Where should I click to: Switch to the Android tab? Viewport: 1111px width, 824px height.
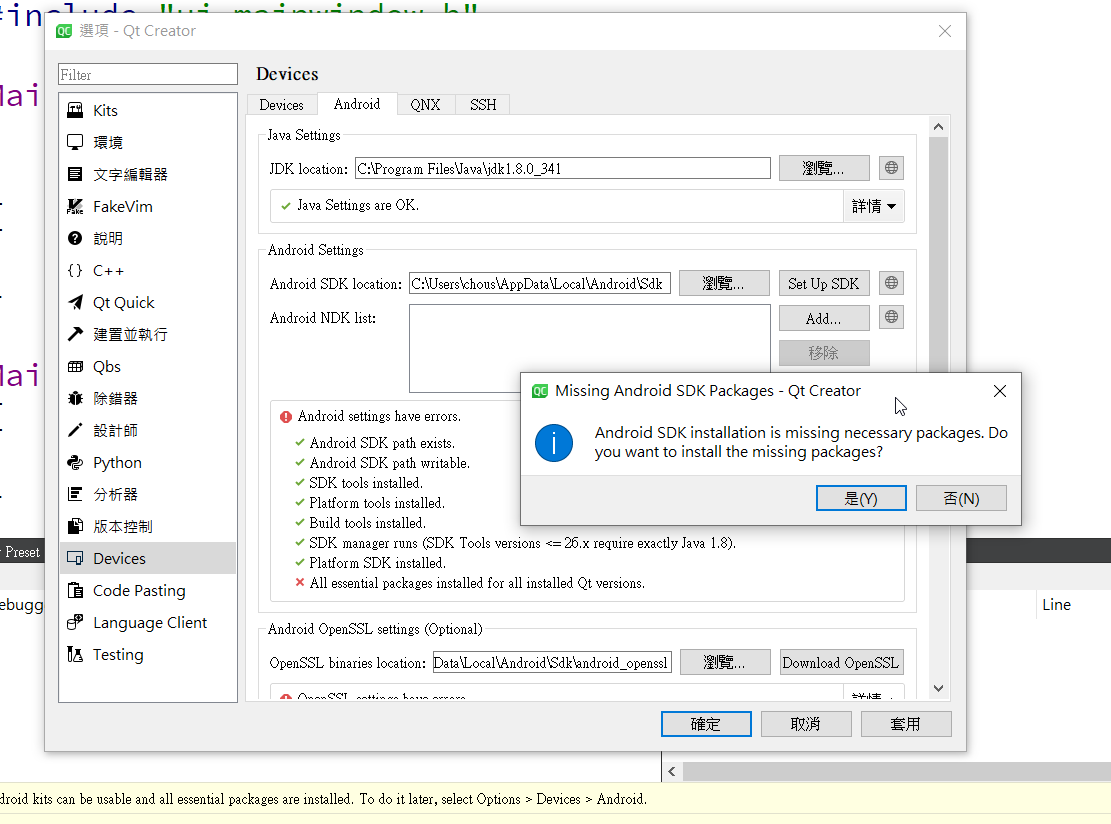[x=357, y=104]
